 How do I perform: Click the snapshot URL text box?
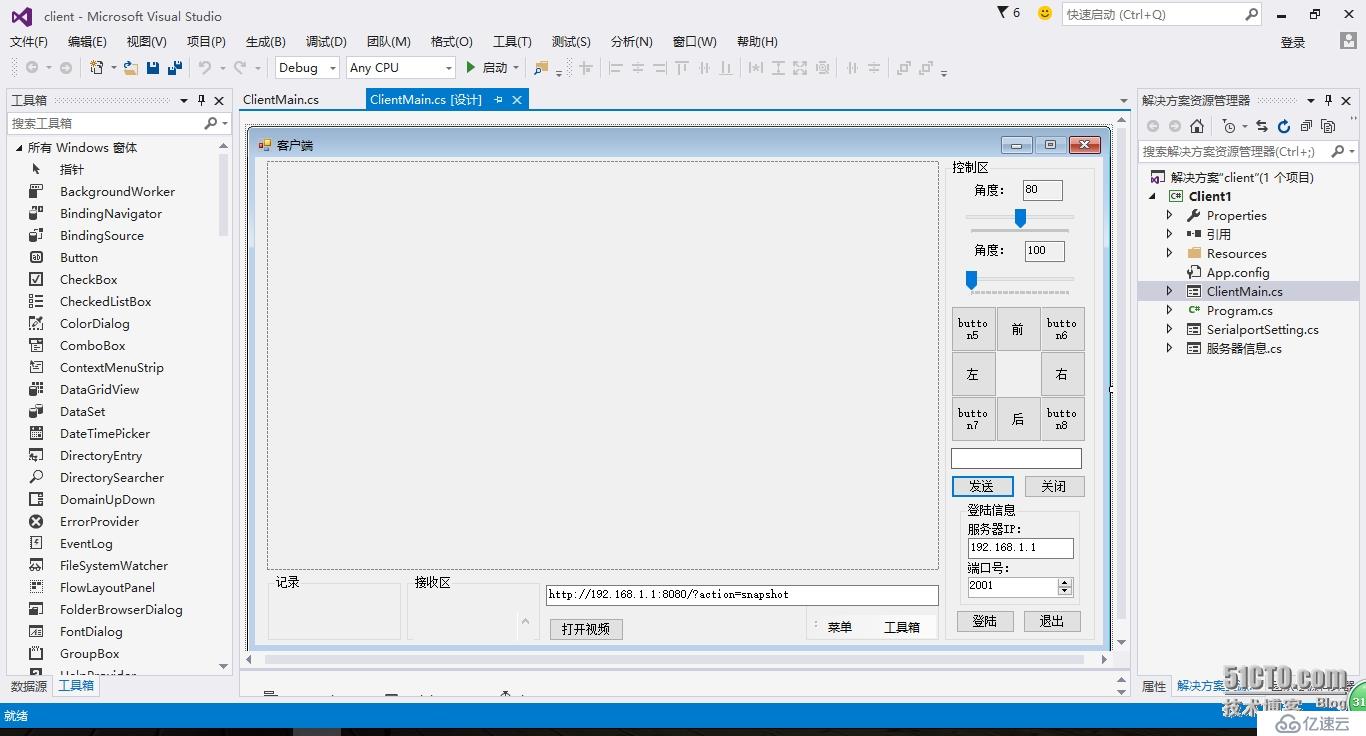tap(742, 595)
